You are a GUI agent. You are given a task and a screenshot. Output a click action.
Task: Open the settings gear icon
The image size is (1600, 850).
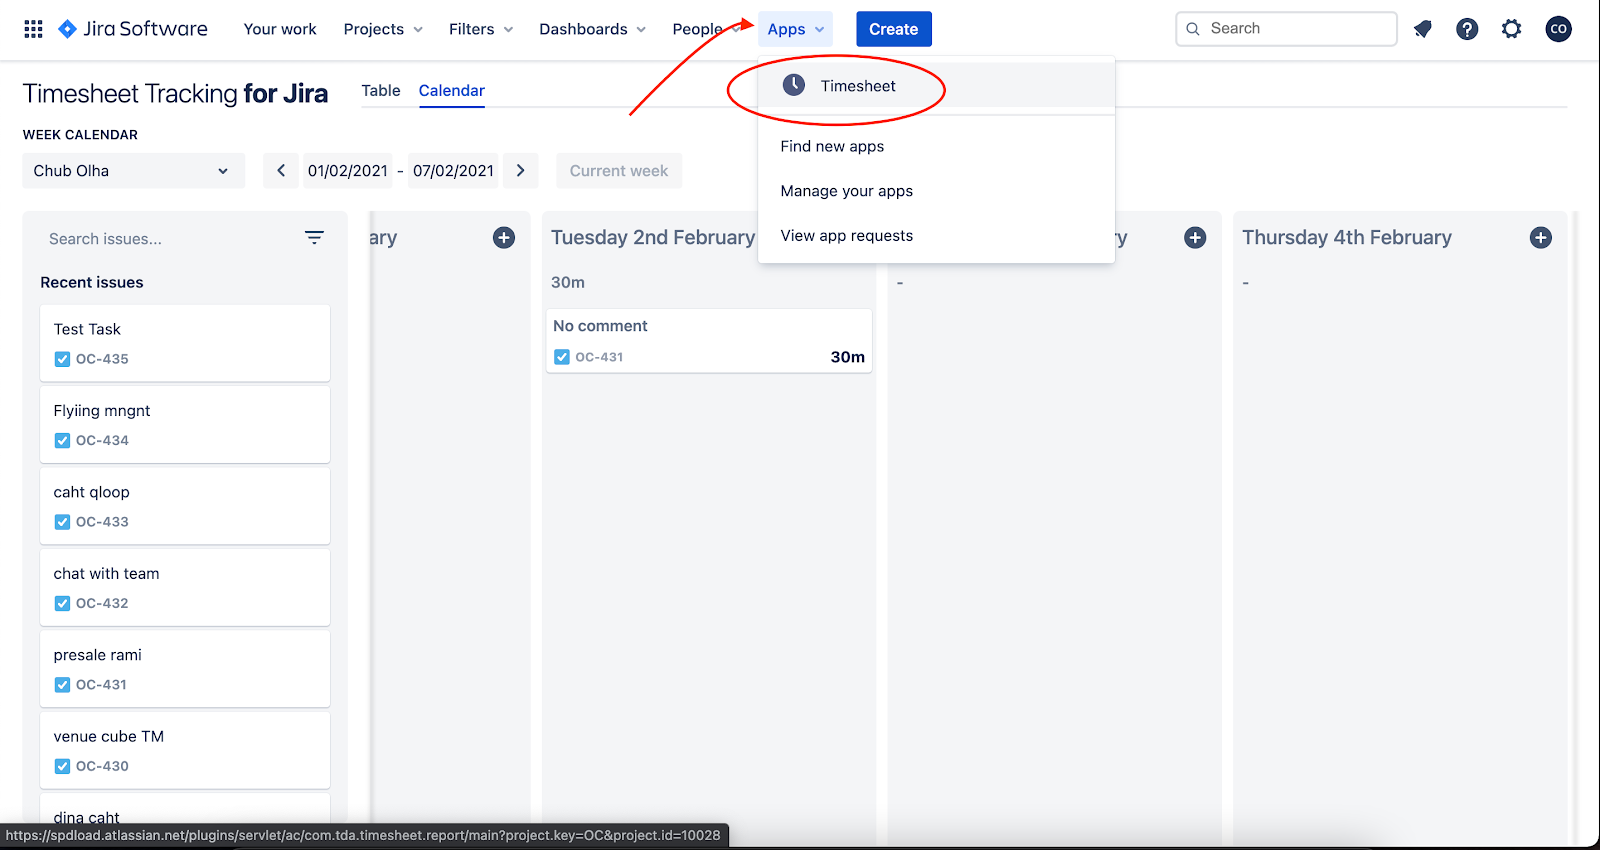tap(1512, 29)
